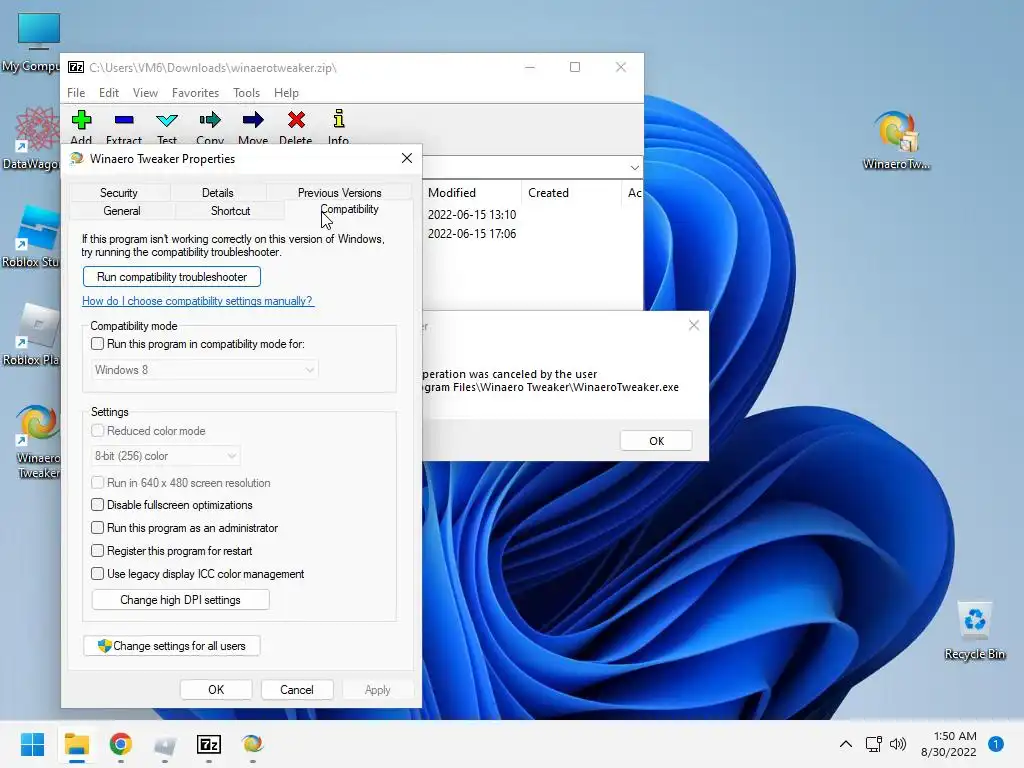
Task: Open the View menu in 7-Zip
Action: click(145, 93)
